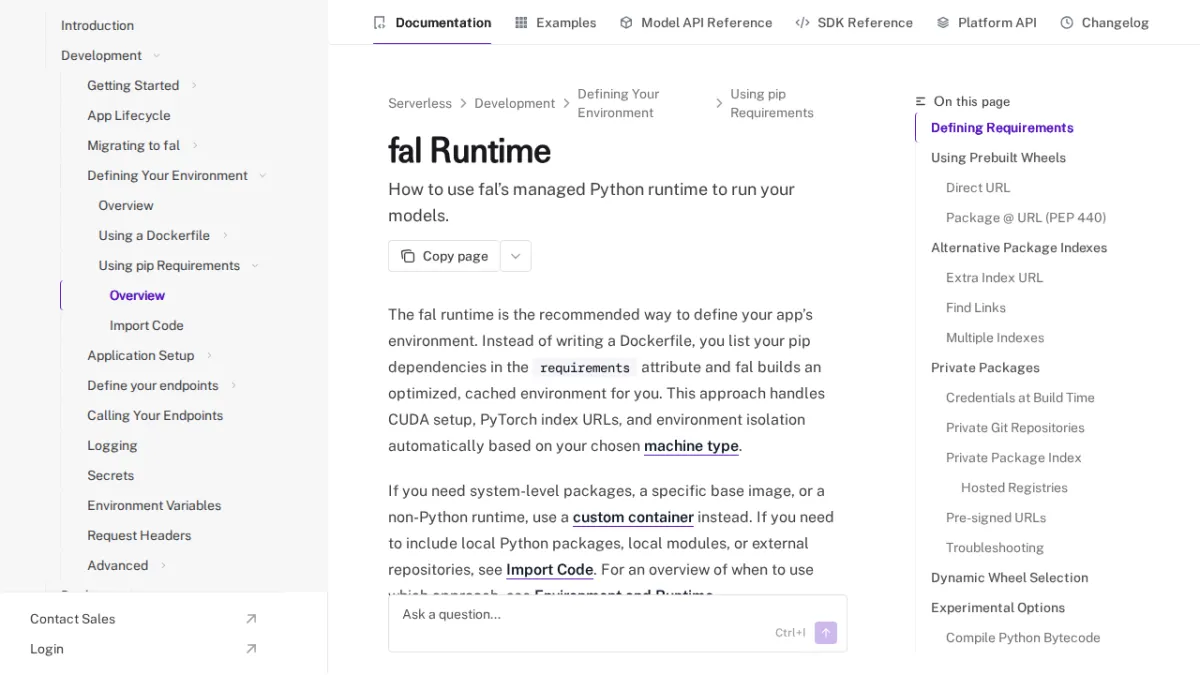This screenshot has width=1200, height=675.
Task: Go to Serverless breadcrumb
Action: (x=420, y=104)
